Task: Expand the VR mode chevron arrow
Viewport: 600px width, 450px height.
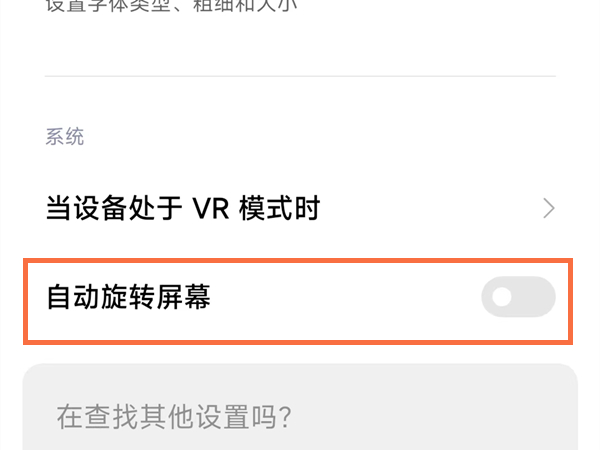Action: coord(549,209)
